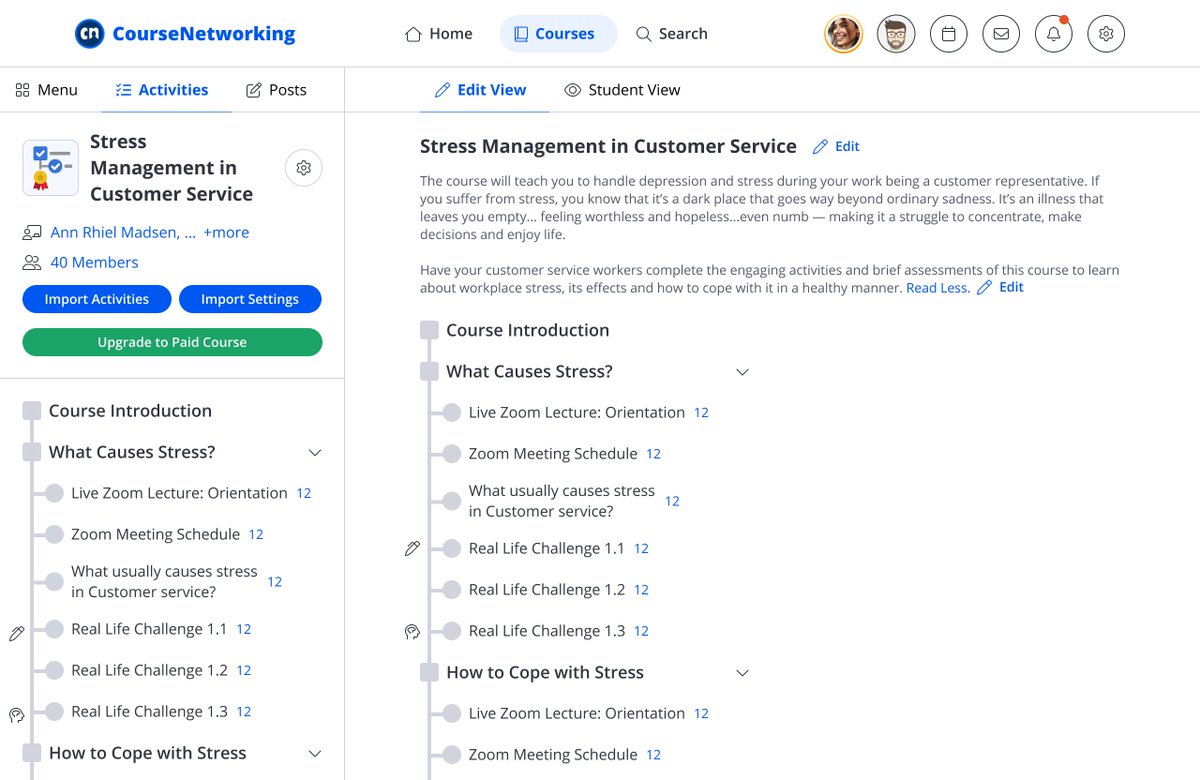This screenshot has width=1200, height=780.
Task: Select the Student View tab
Action: (x=622, y=90)
